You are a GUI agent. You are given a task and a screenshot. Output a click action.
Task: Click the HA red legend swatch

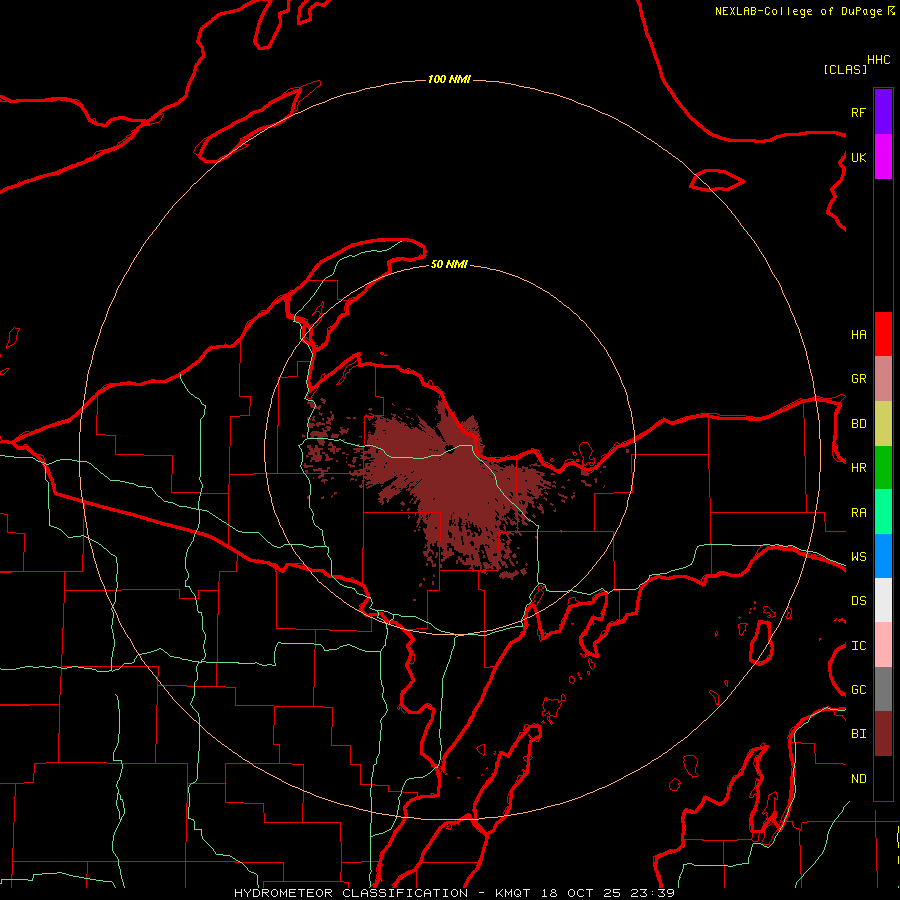pos(883,334)
